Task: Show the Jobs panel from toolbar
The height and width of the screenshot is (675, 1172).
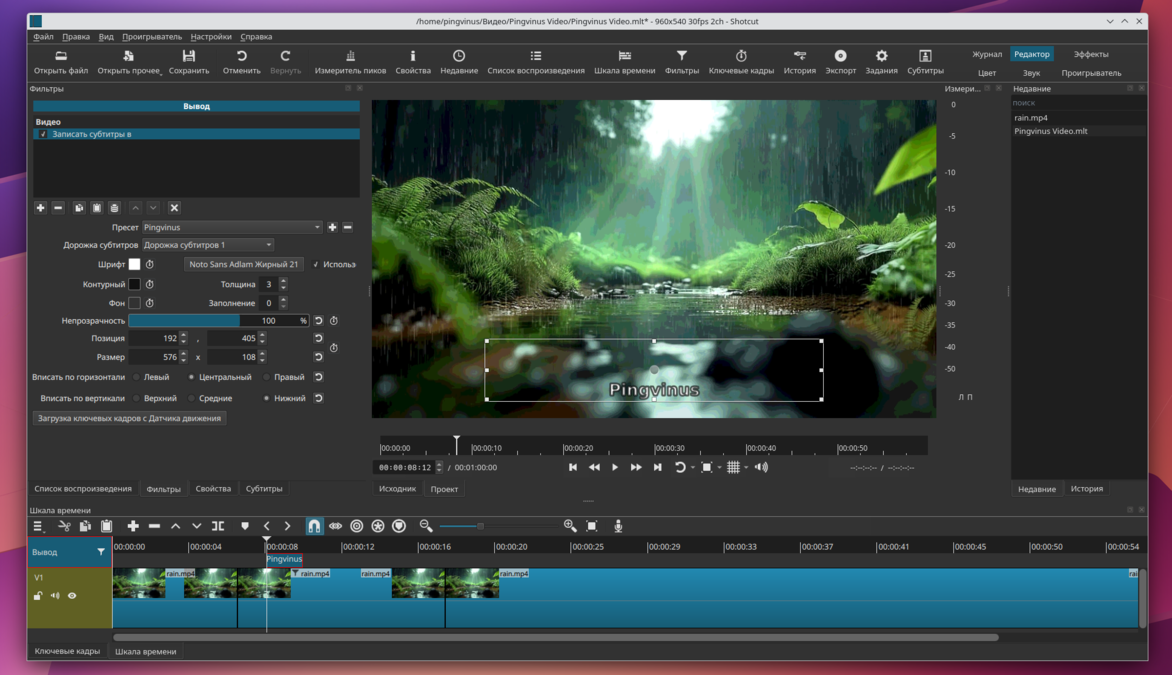Action: tap(881, 62)
